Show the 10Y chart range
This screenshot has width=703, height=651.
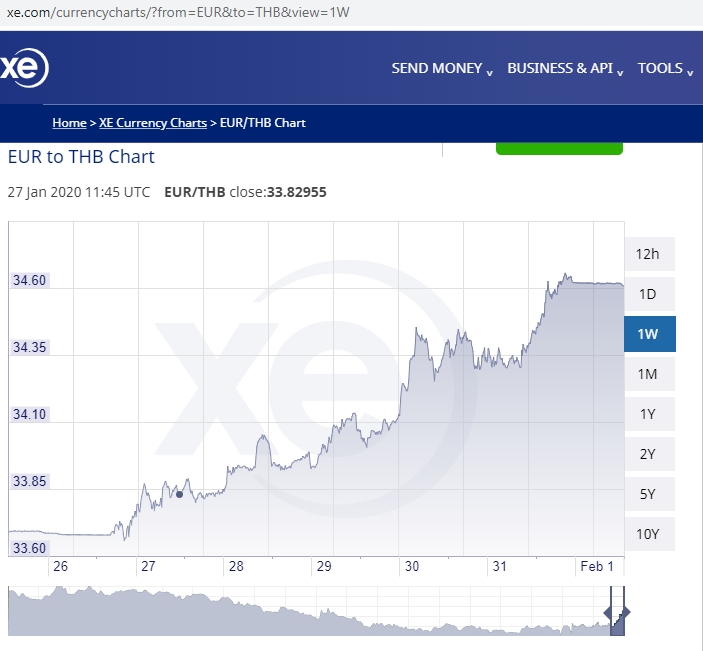tap(648, 533)
